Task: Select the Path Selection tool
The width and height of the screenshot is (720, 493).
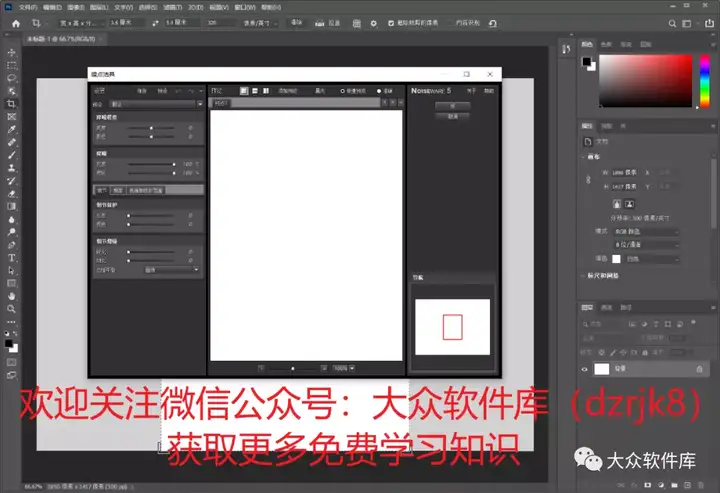Action: coord(11,271)
